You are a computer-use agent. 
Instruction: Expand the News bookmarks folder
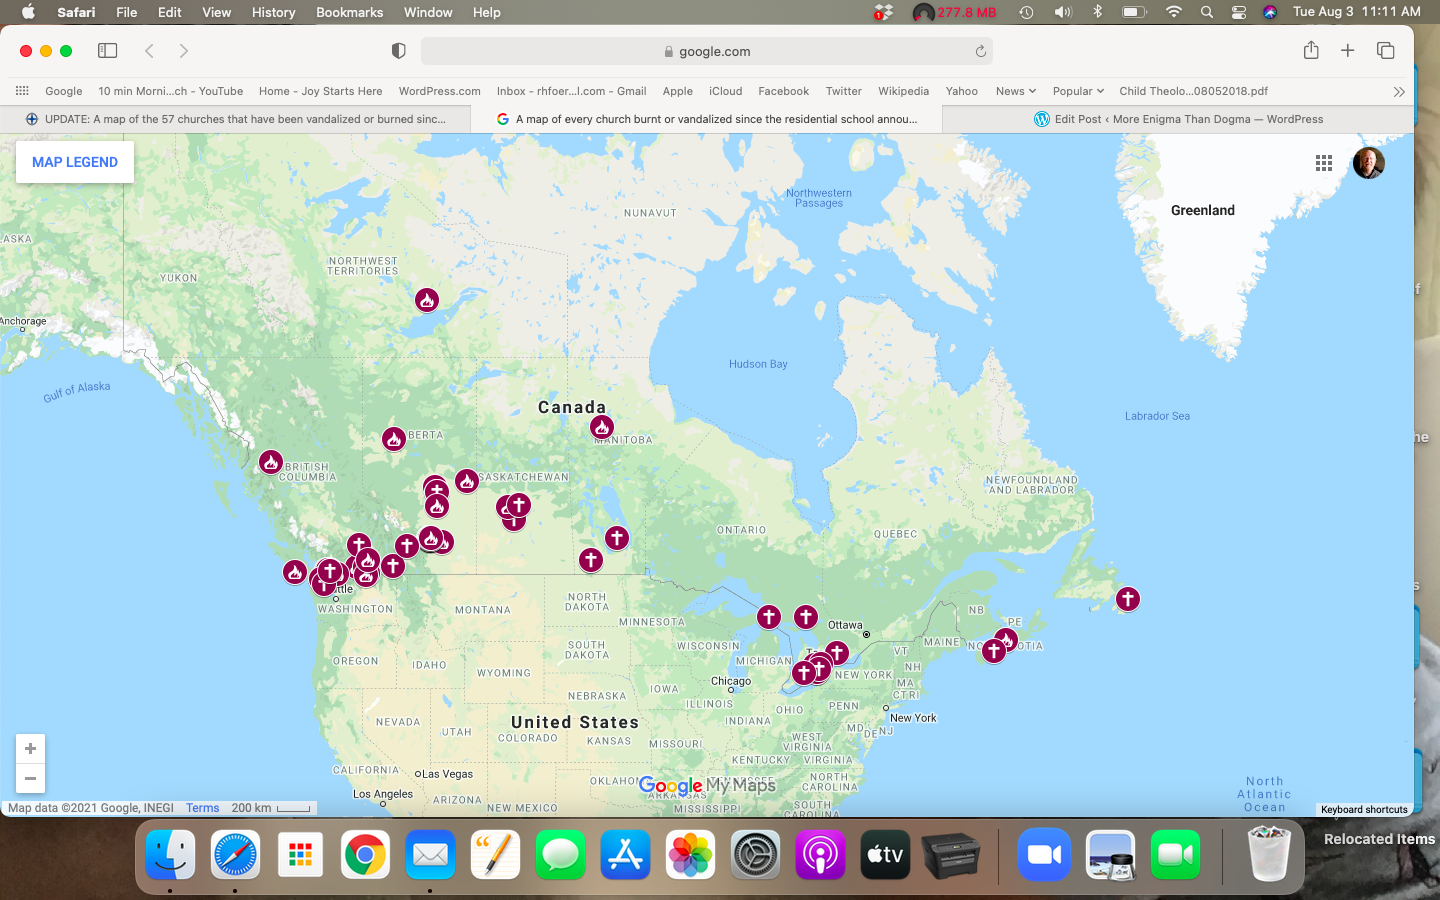1015,91
